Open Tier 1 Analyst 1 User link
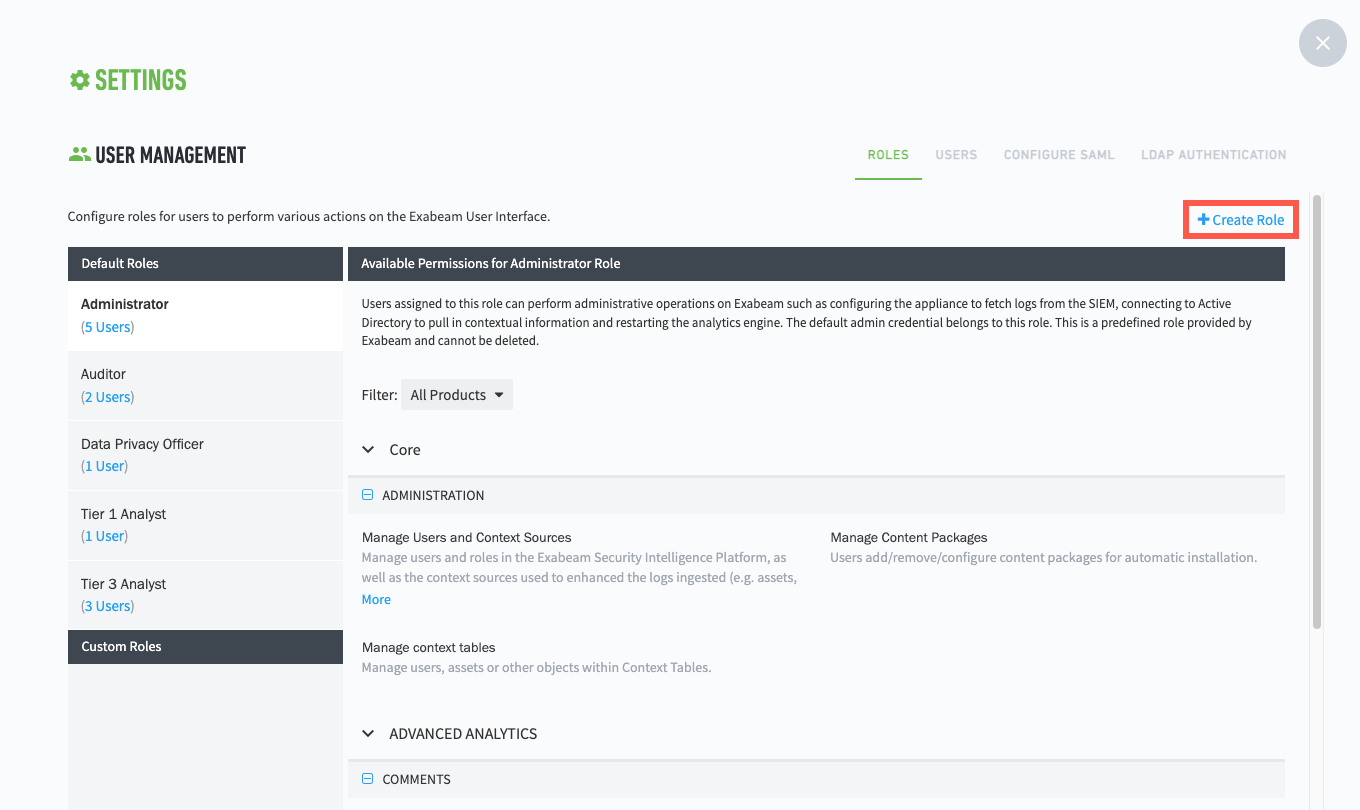Viewport: 1360px width, 810px height. [104, 536]
